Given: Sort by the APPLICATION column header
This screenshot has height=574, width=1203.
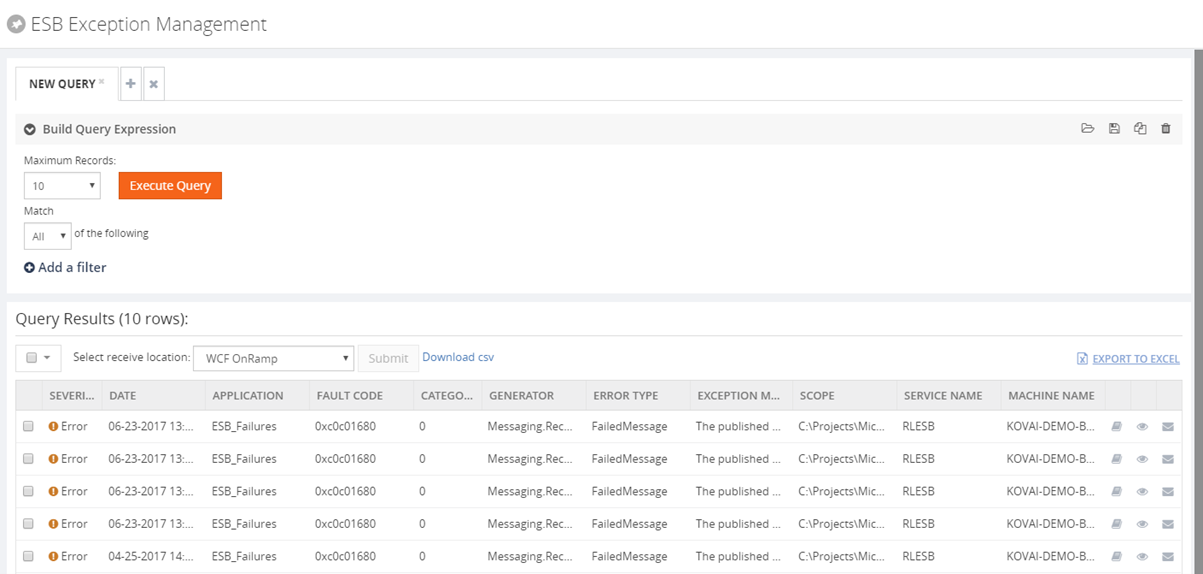Looking at the screenshot, I should pyautogui.click(x=256, y=396).
